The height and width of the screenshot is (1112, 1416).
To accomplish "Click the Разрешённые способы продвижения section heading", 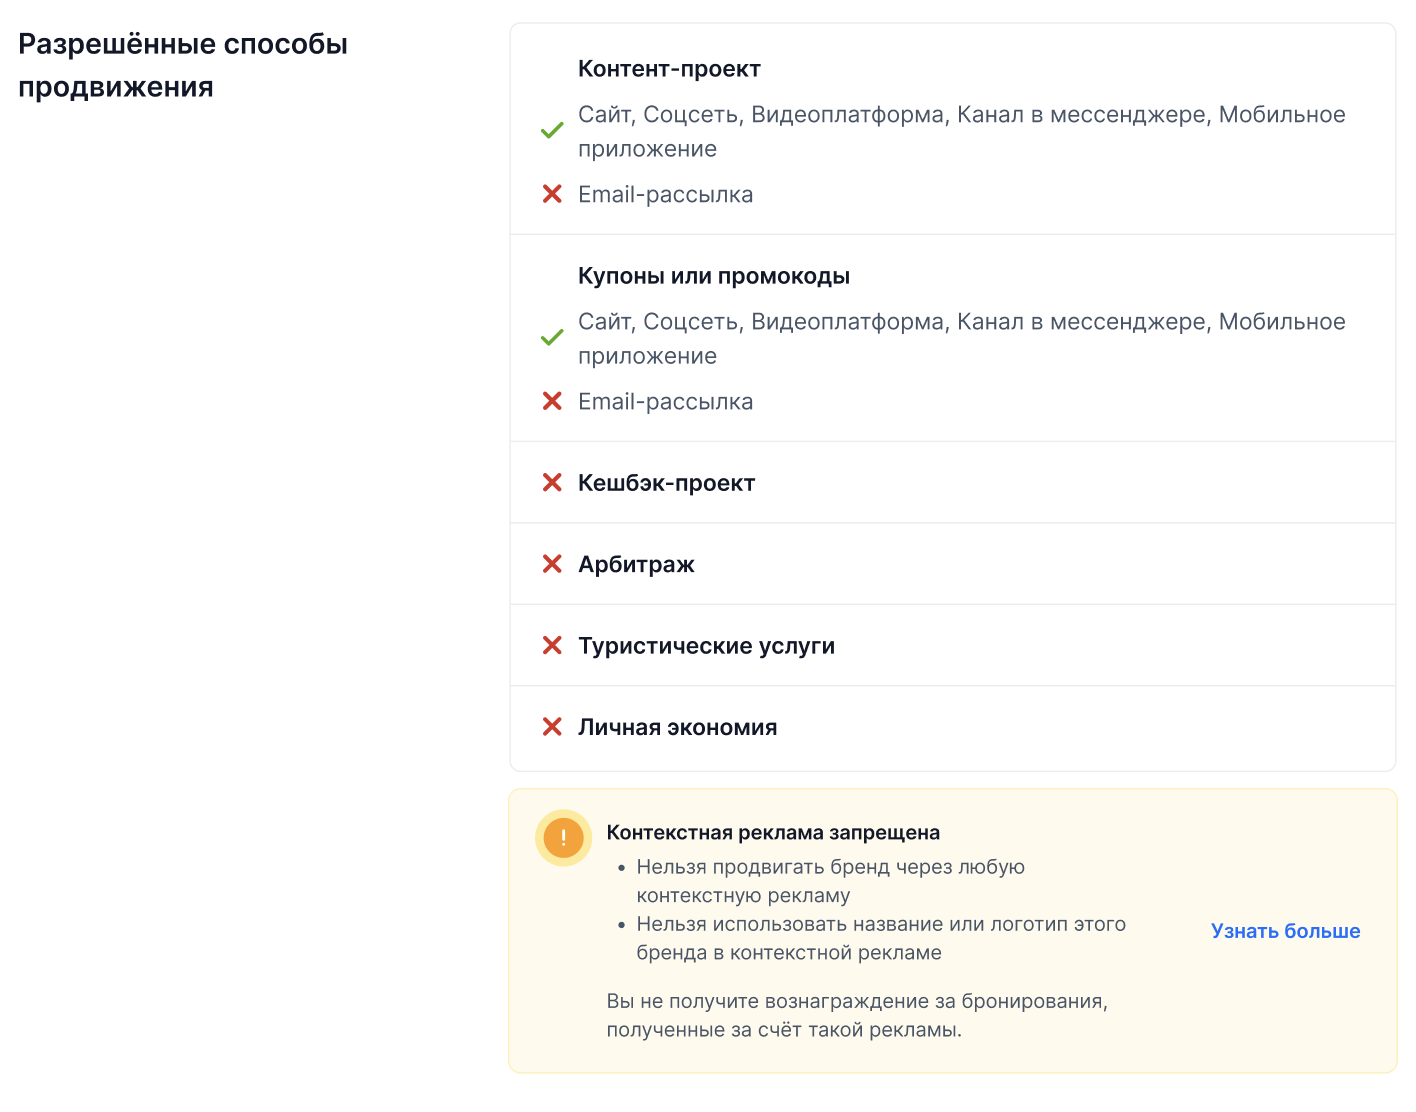I will [x=183, y=65].
